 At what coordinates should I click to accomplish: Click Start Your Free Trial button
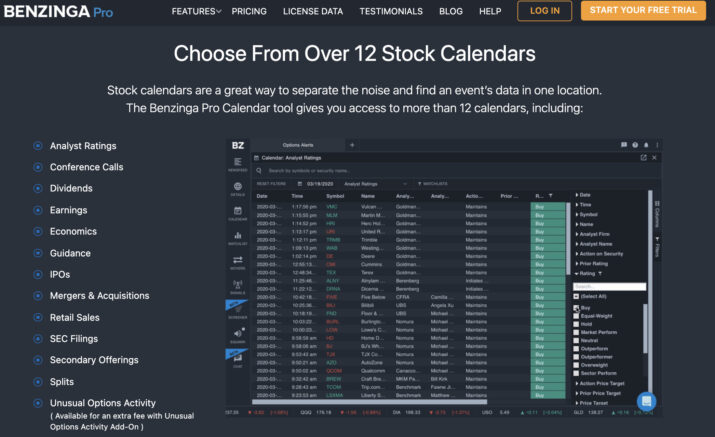(x=643, y=10)
